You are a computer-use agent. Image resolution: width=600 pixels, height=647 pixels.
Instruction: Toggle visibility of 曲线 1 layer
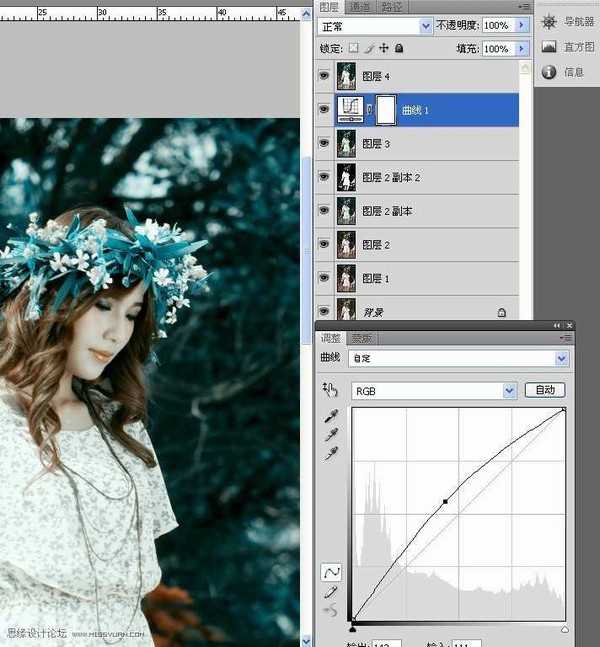point(324,110)
